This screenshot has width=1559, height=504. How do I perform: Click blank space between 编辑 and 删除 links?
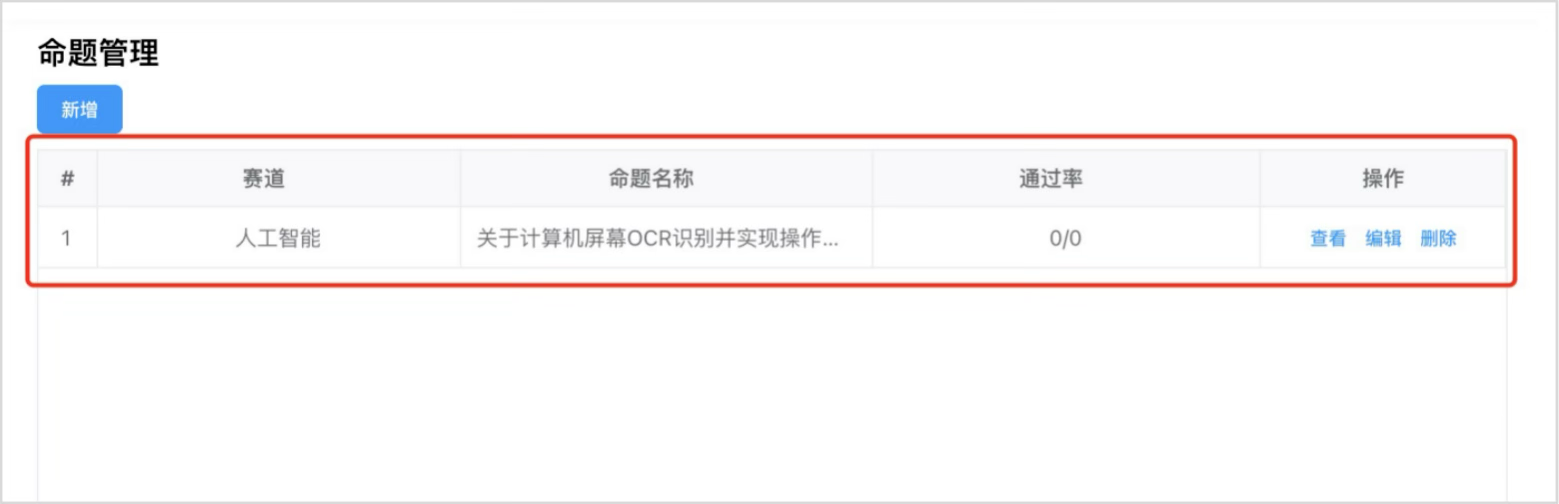(1411, 239)
